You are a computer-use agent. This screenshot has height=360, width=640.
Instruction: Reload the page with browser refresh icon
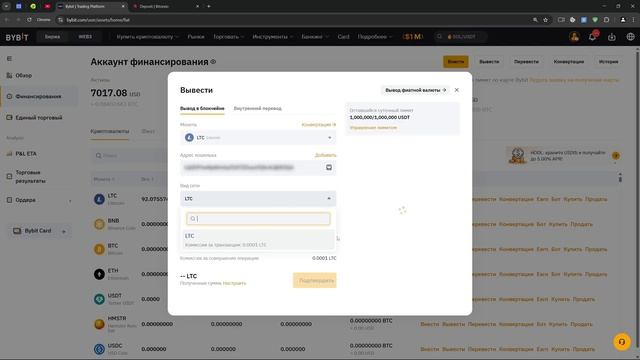[29, 20]
